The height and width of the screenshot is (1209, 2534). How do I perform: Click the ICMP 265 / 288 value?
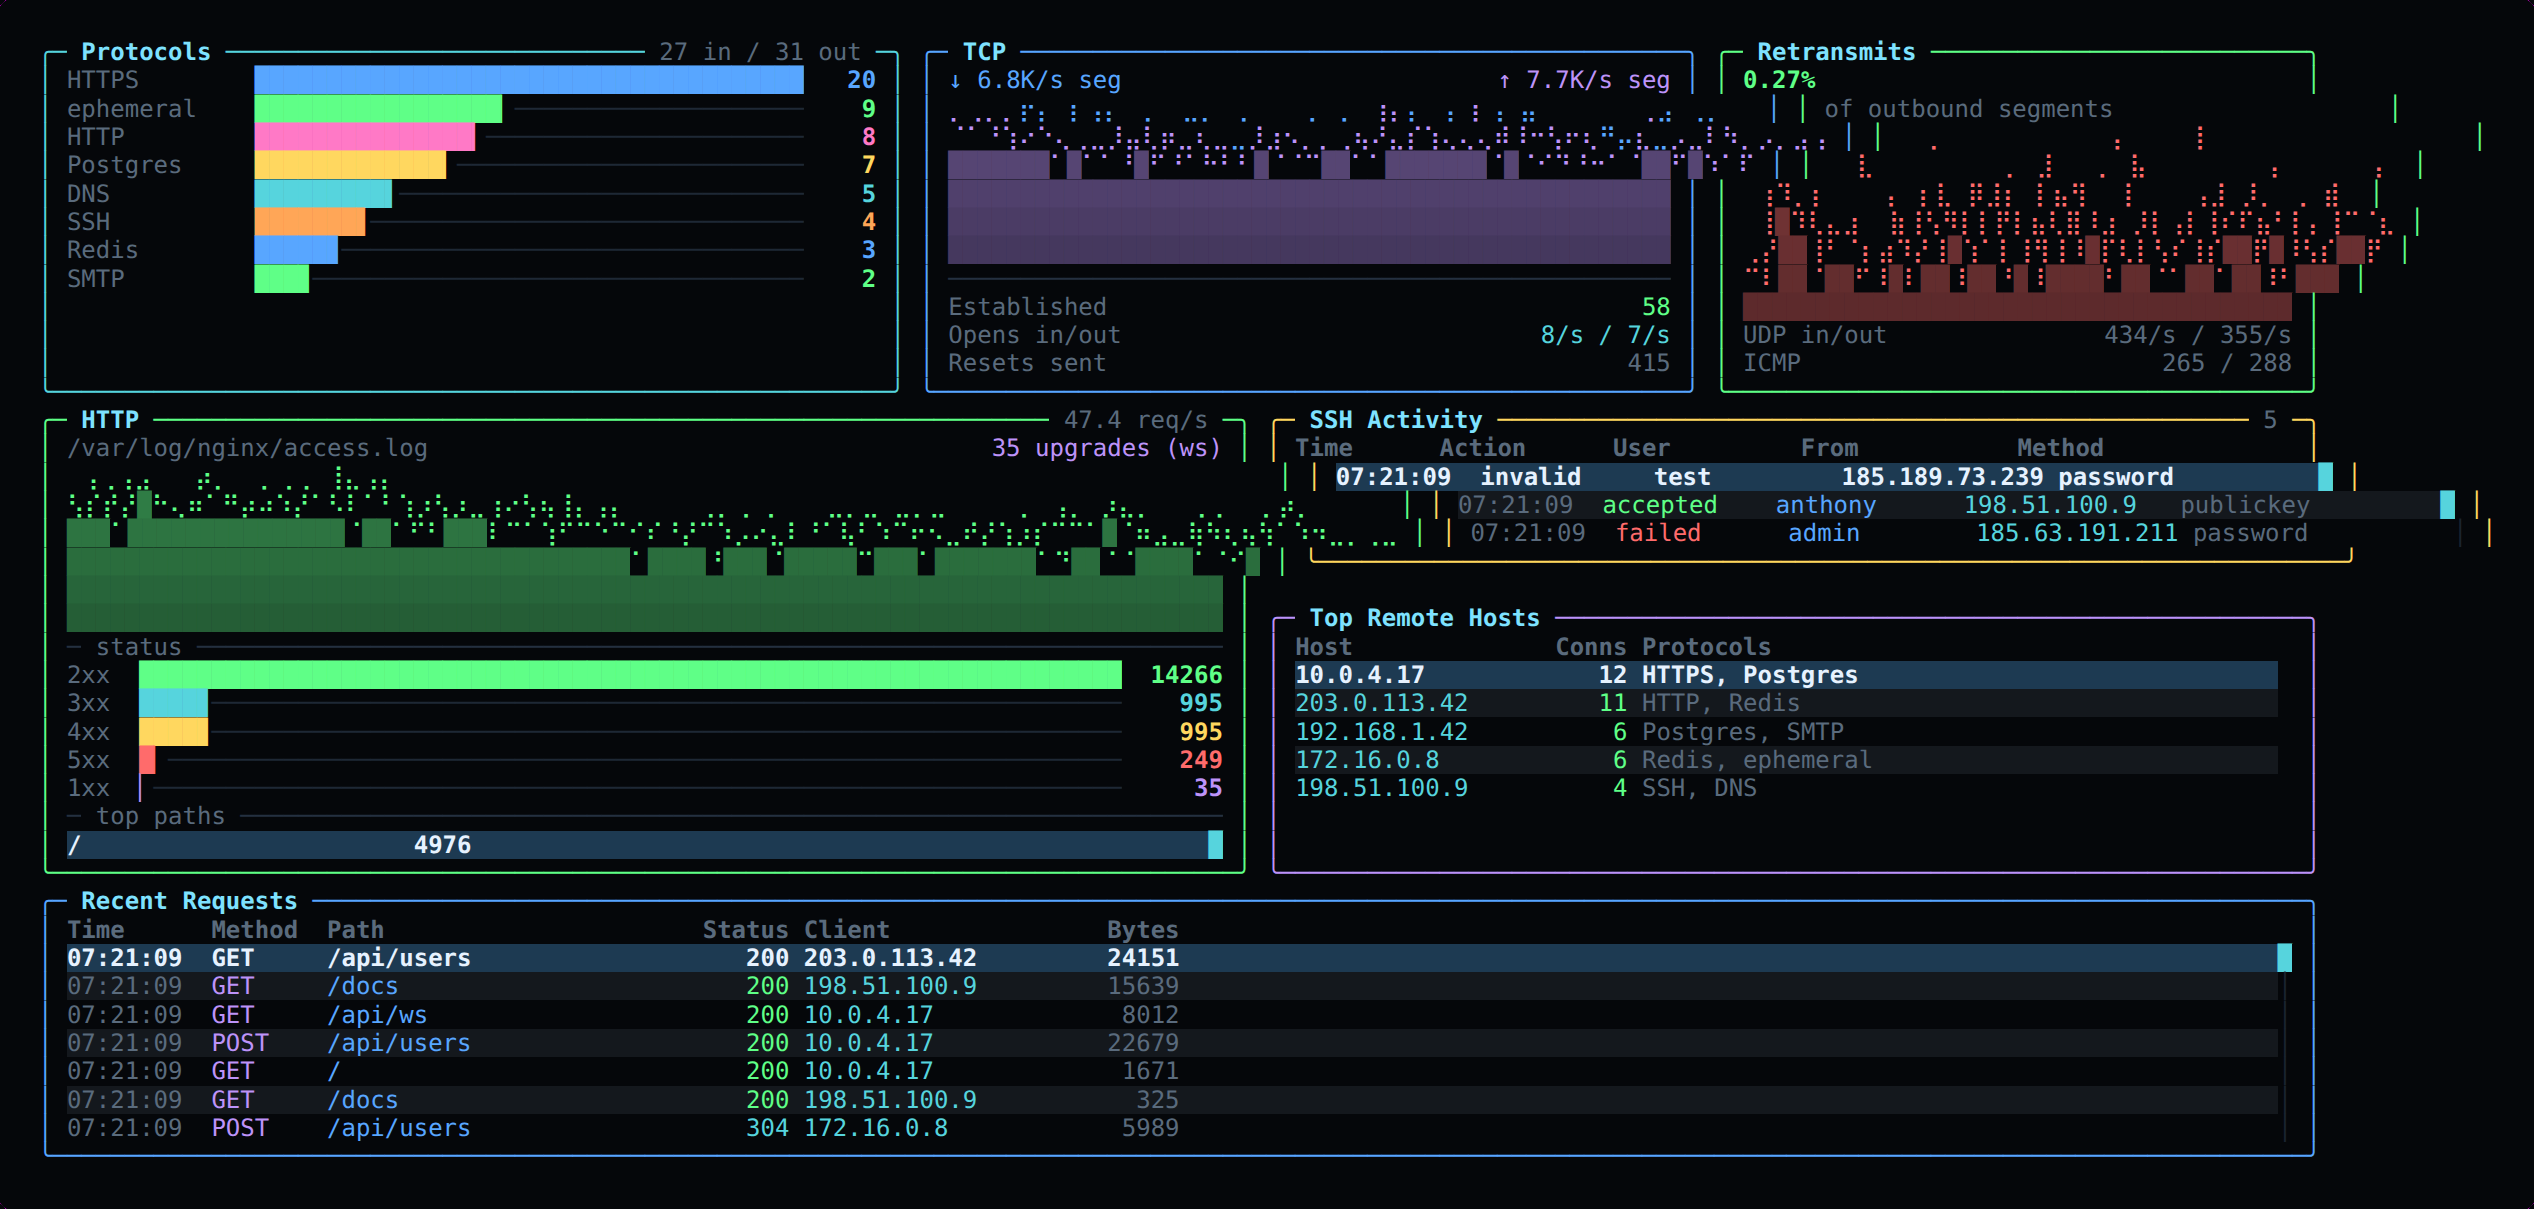tap(2227, 363)
